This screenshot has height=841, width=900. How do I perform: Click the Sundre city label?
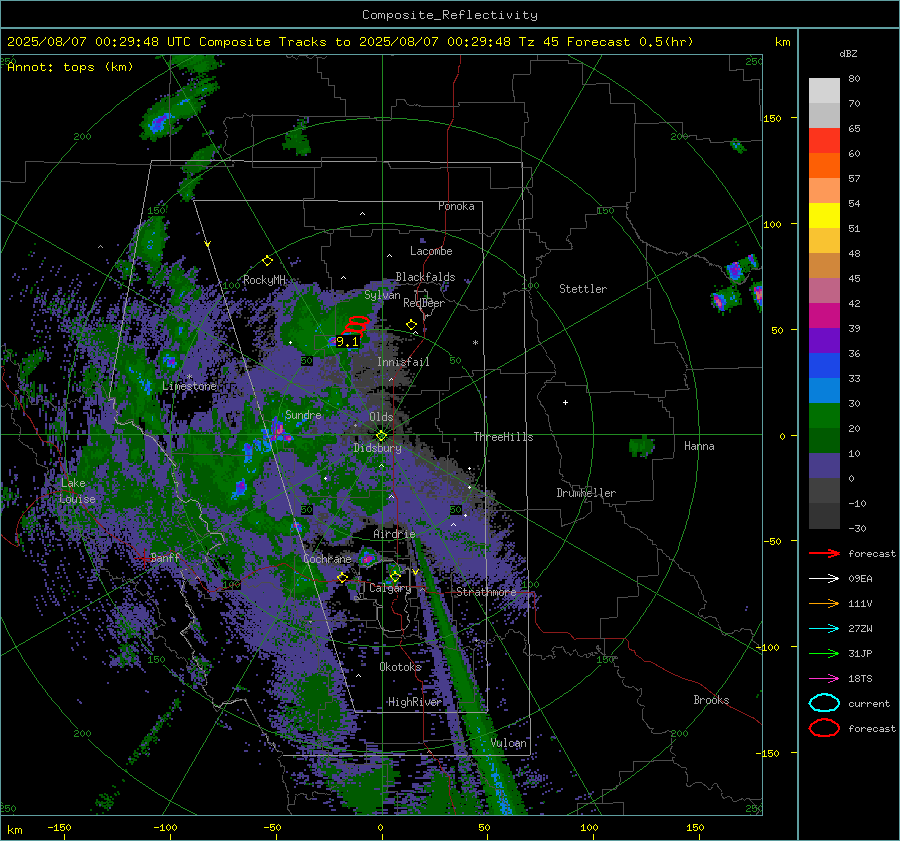(303, 414)
